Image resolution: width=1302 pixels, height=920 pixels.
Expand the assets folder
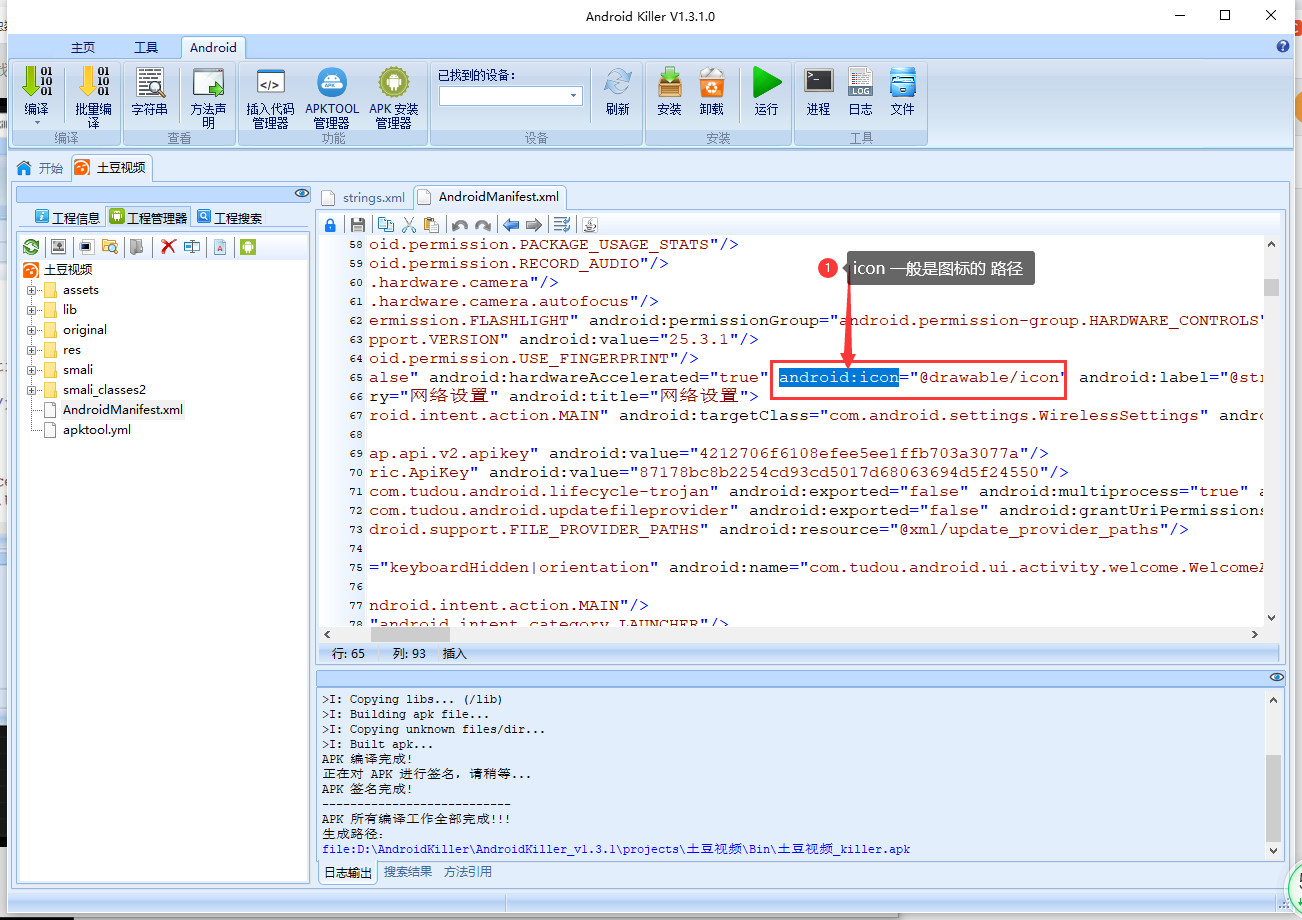click(x=32, y=290)
